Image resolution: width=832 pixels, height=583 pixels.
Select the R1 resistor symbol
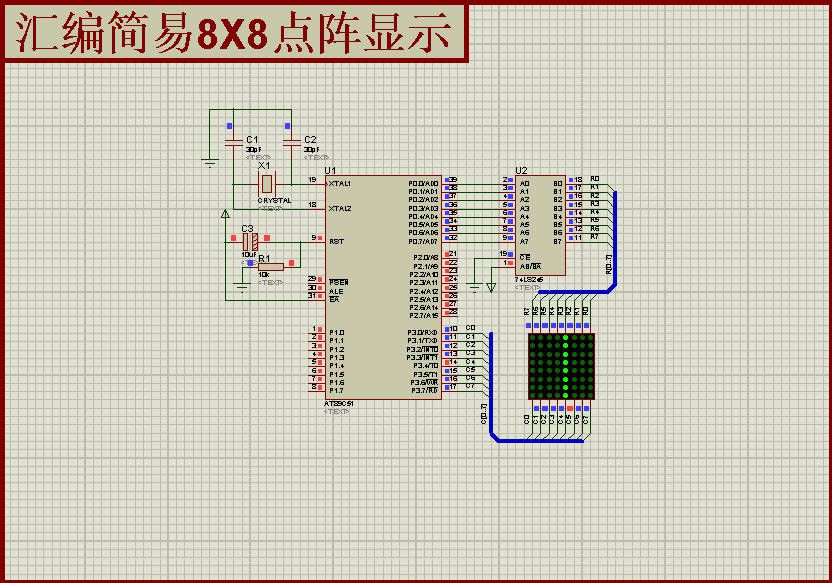pos(271,267)
